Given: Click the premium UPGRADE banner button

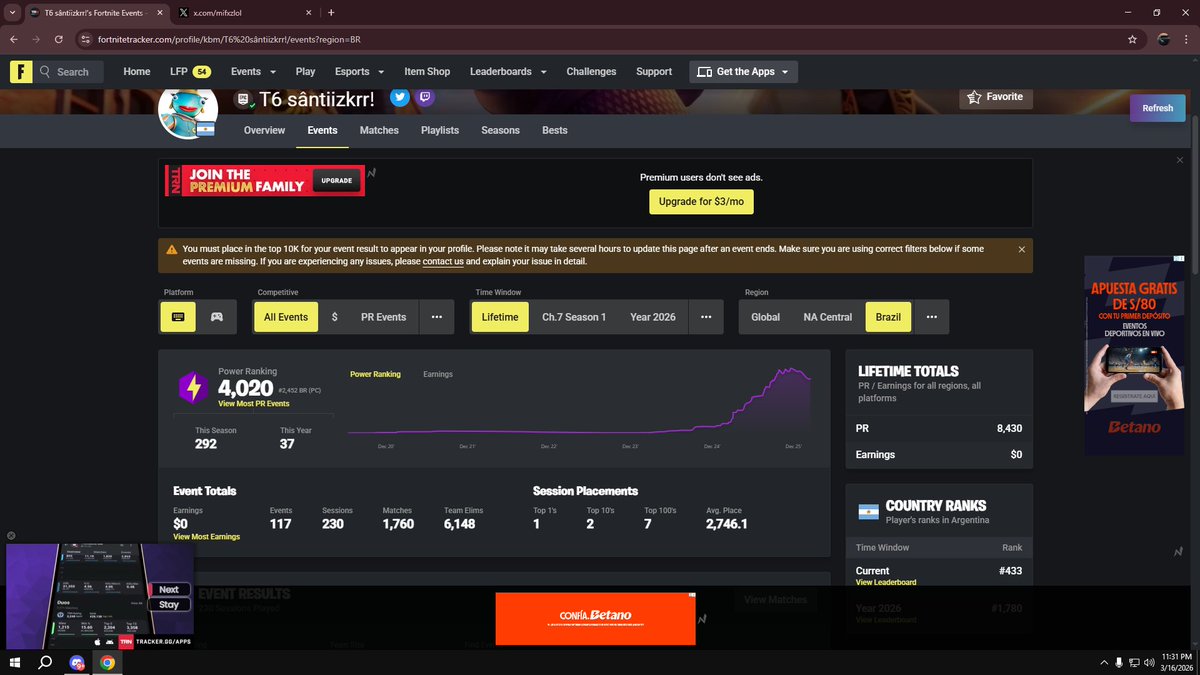Looking at the screenshot, I should [x=336, y=181].
